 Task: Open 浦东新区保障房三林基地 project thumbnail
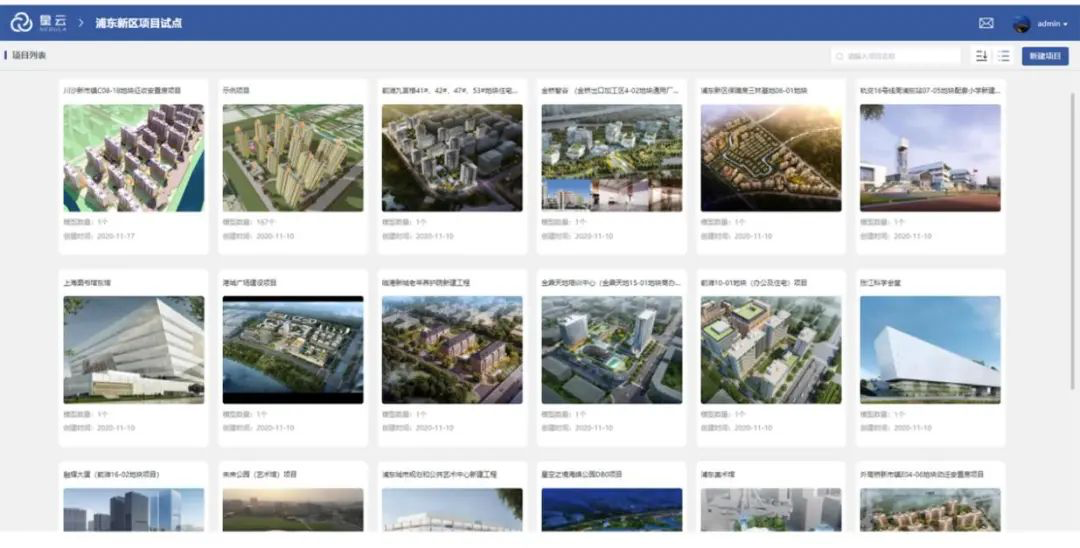point(771,158)
